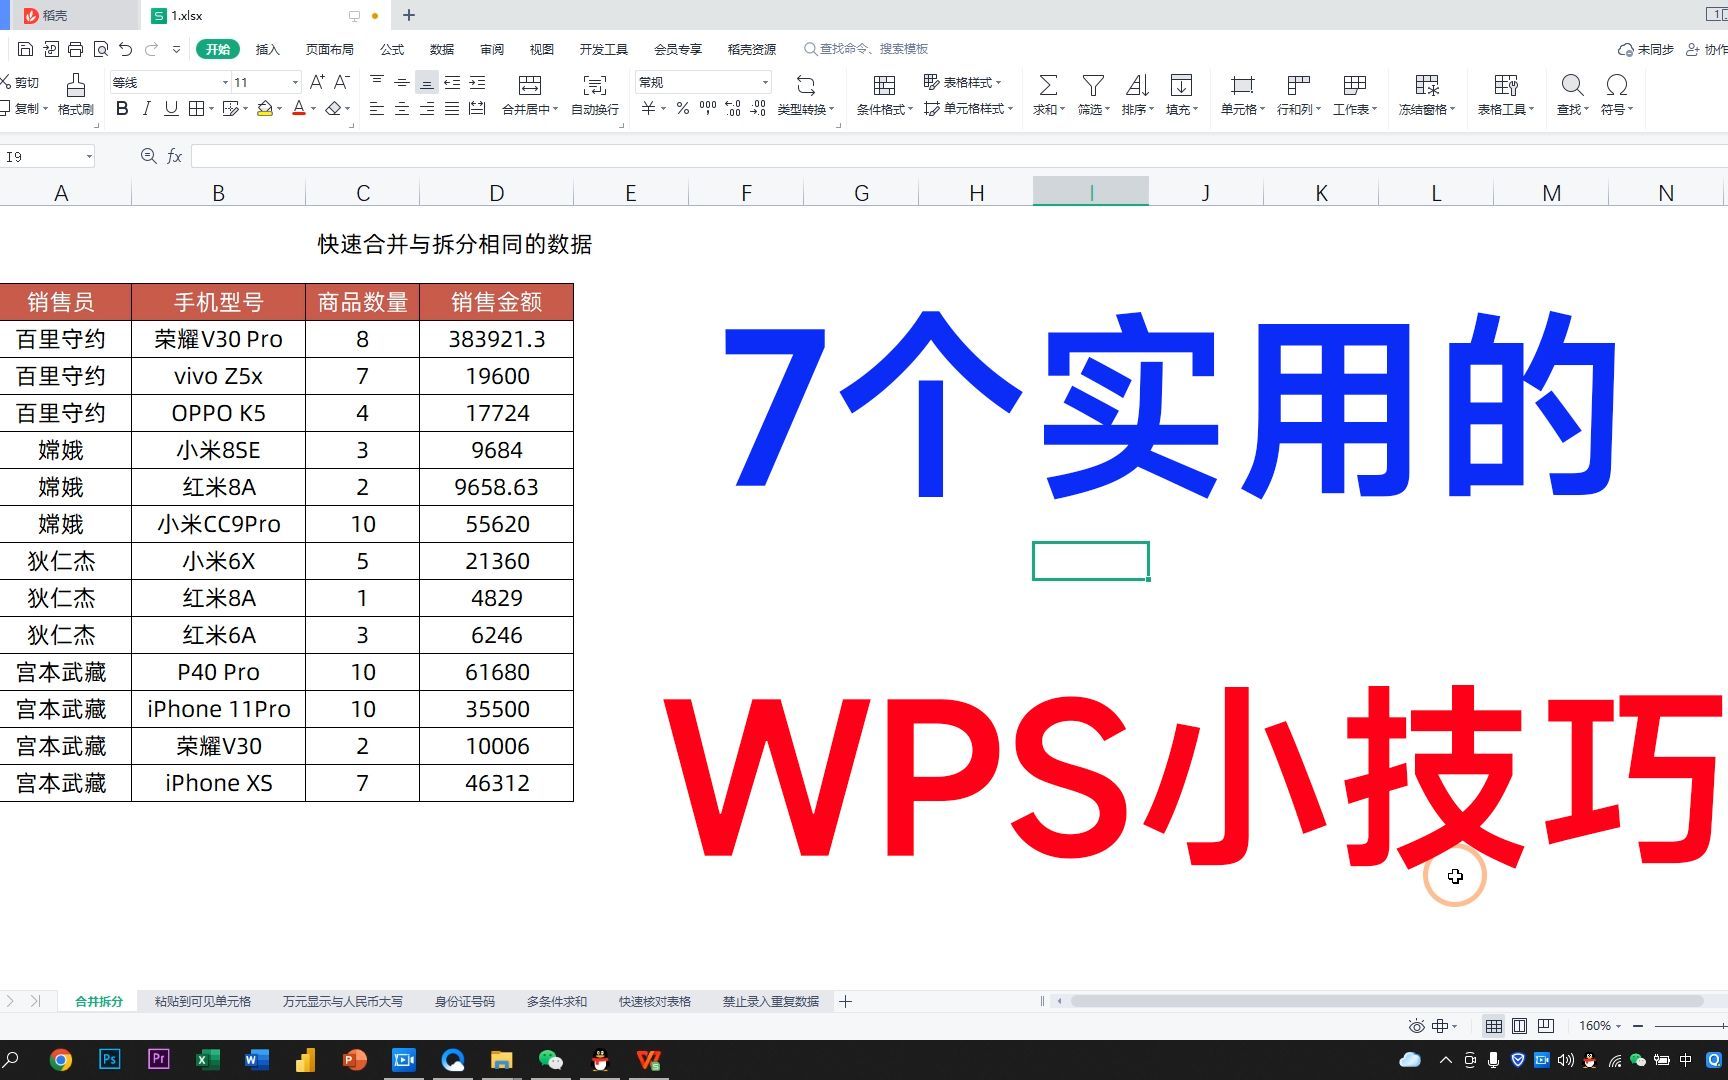
Task: Open the font name dropdown showing 等线
Action: 225,82
